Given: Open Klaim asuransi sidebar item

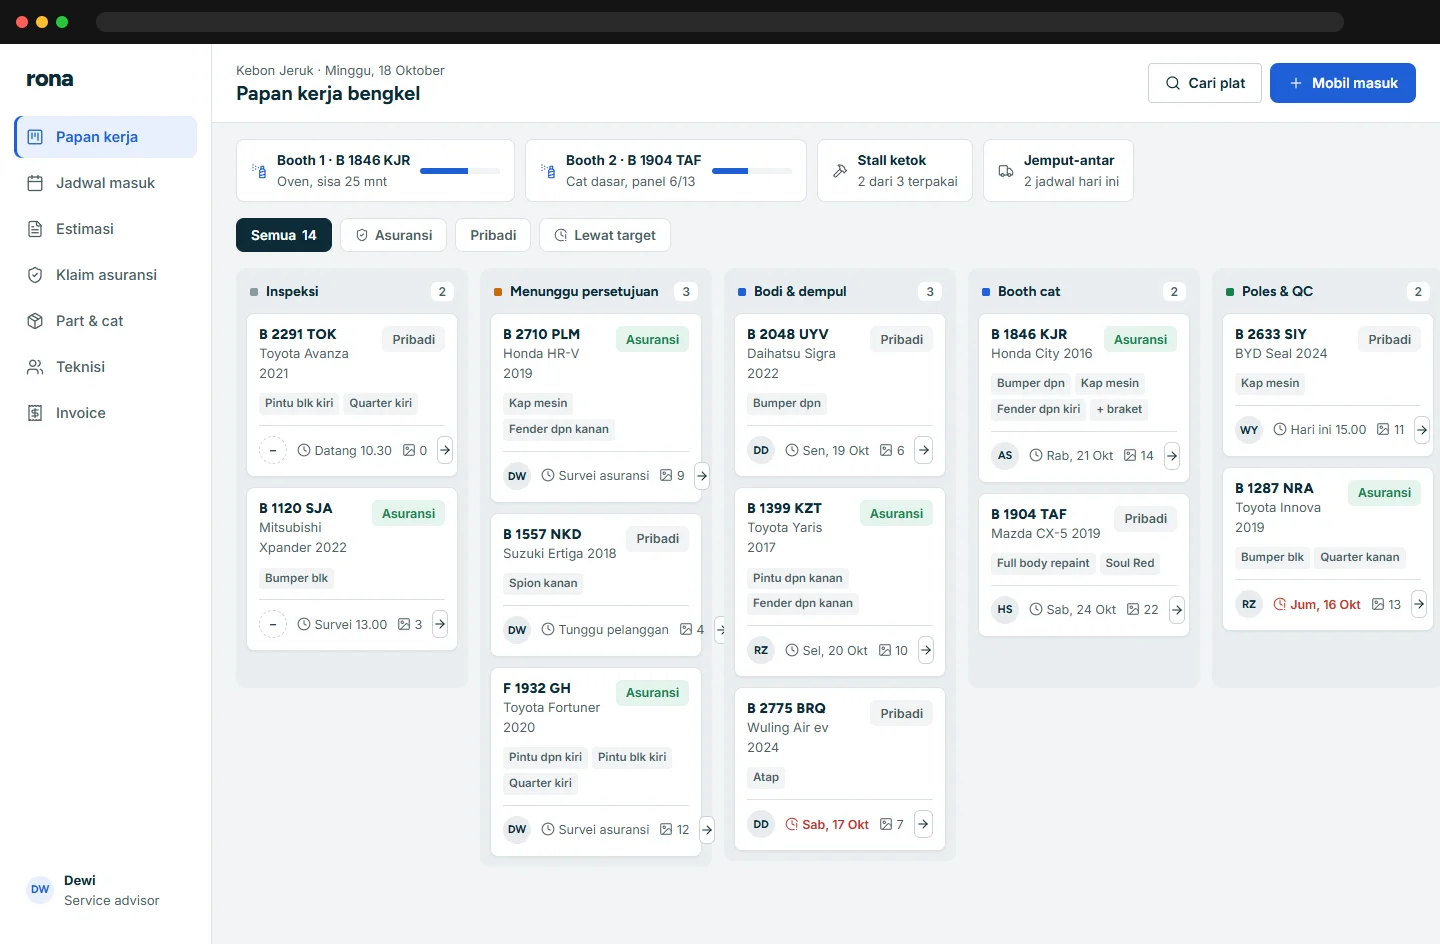Looking at the screenshot, I should [x=106, y=275].
